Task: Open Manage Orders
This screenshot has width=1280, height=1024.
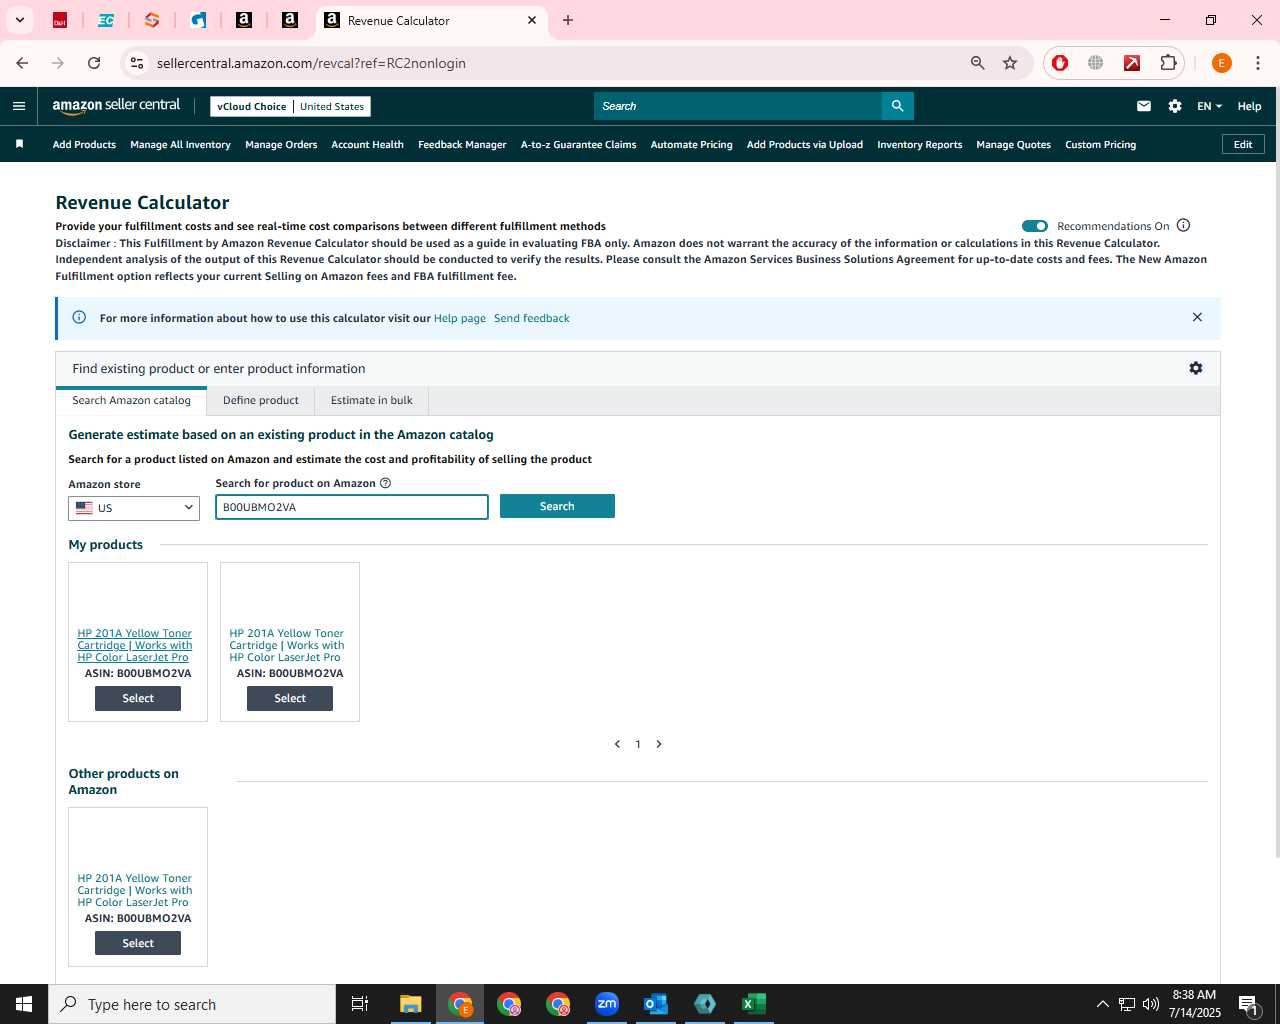Action: click(281, 144)
